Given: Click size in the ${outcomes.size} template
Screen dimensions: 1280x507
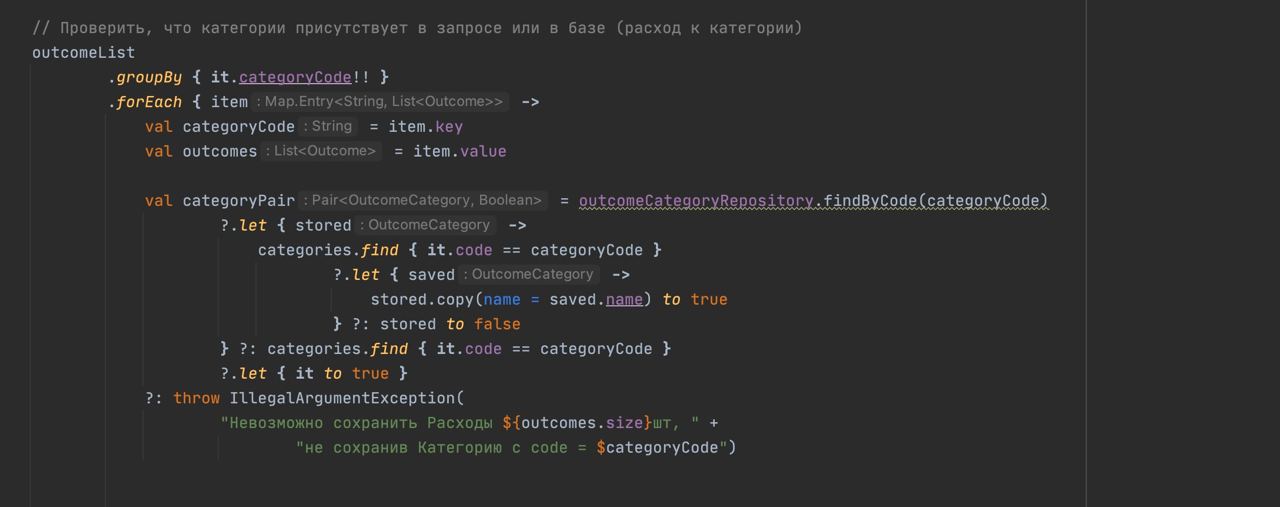Looking at the screenshot, I should pos(624,423).
